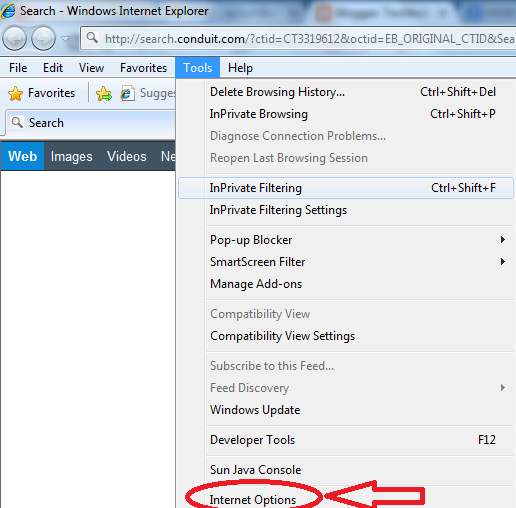
Task: Open the Edit menu
Action: coord(53,68)
